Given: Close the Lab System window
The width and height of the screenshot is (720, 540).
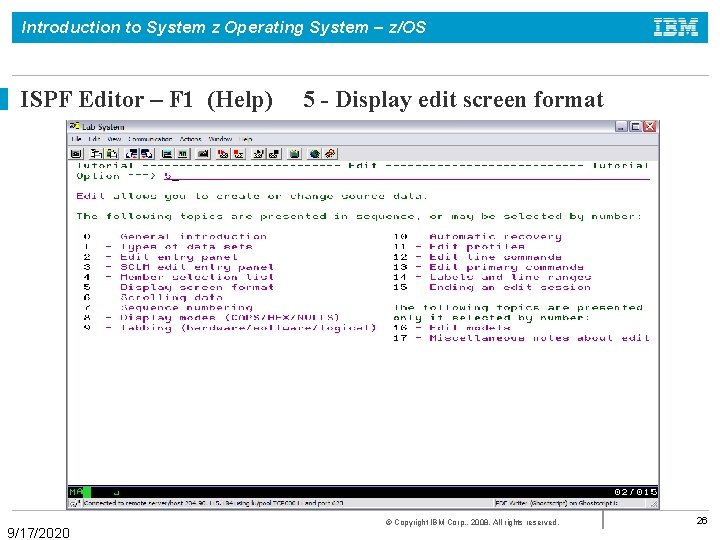Looking at the screenshot, I should click(650, 126).
